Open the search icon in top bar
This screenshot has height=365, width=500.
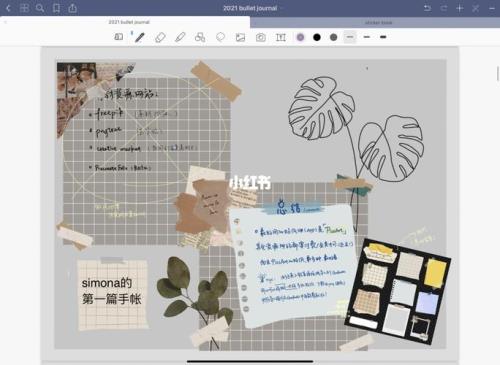click(40, 8)
